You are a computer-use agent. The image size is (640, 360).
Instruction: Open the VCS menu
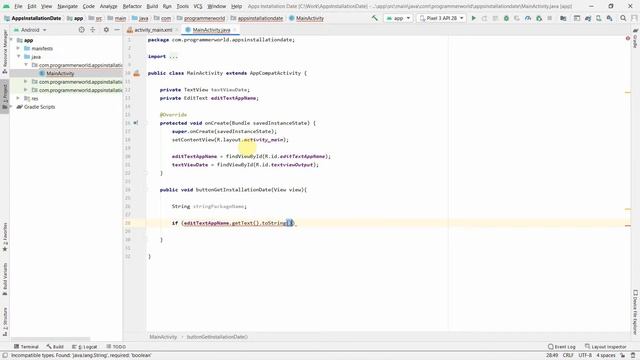click(198, 6)
